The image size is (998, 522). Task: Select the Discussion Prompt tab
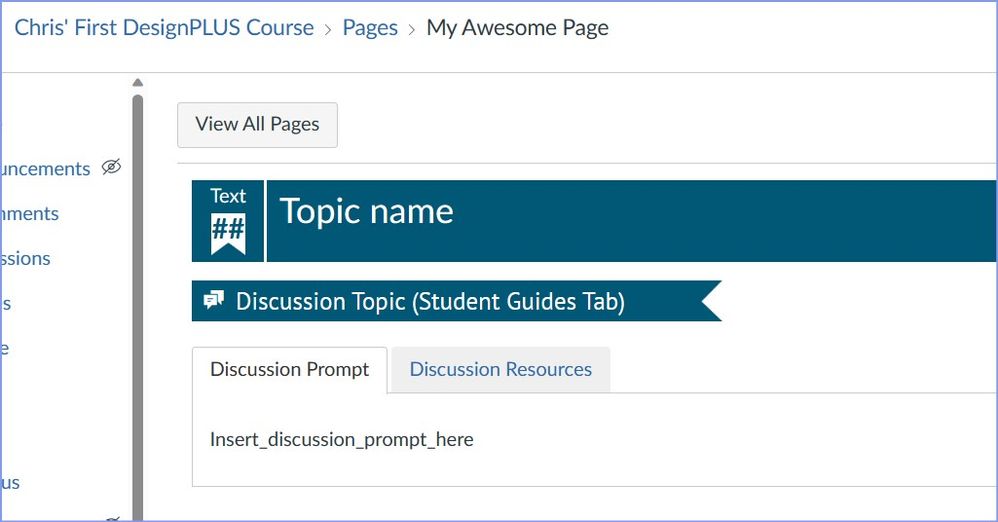pos(289,369)
